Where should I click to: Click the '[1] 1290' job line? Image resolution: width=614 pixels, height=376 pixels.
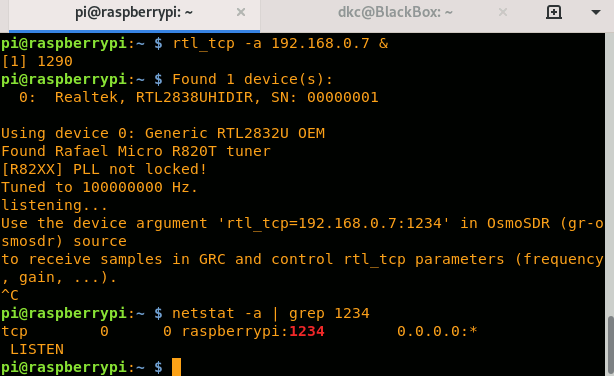pos(37,61)
